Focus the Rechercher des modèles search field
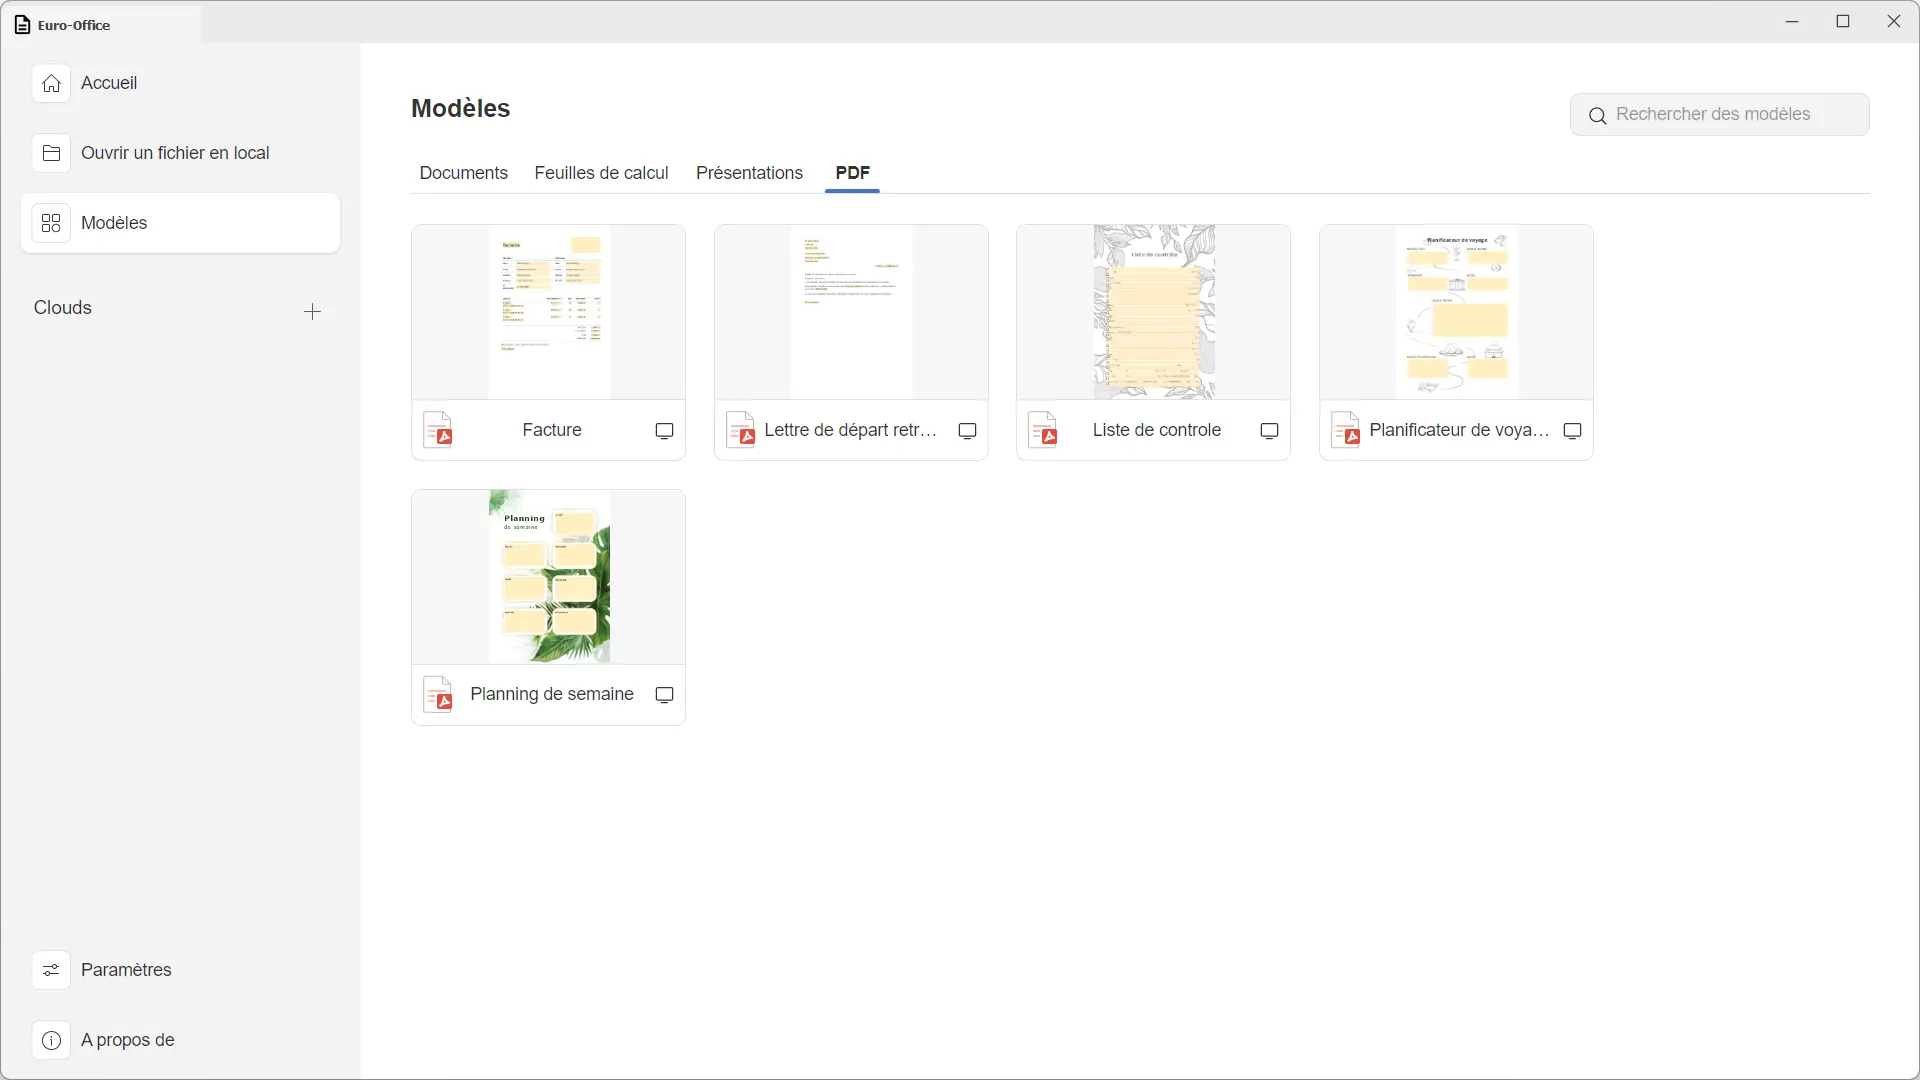The height and width of the screenshot is (1080, 1920). 1719,115
